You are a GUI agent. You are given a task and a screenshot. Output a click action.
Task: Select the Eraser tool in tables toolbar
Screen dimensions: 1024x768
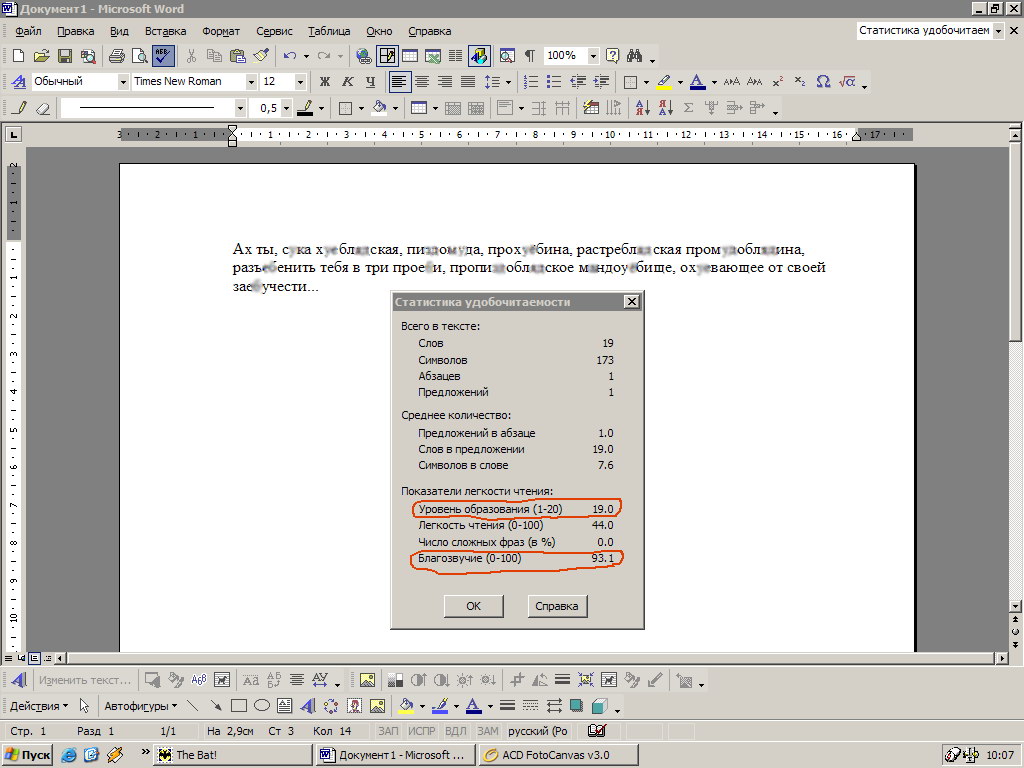pyautogui.click(x=42, y=108)
